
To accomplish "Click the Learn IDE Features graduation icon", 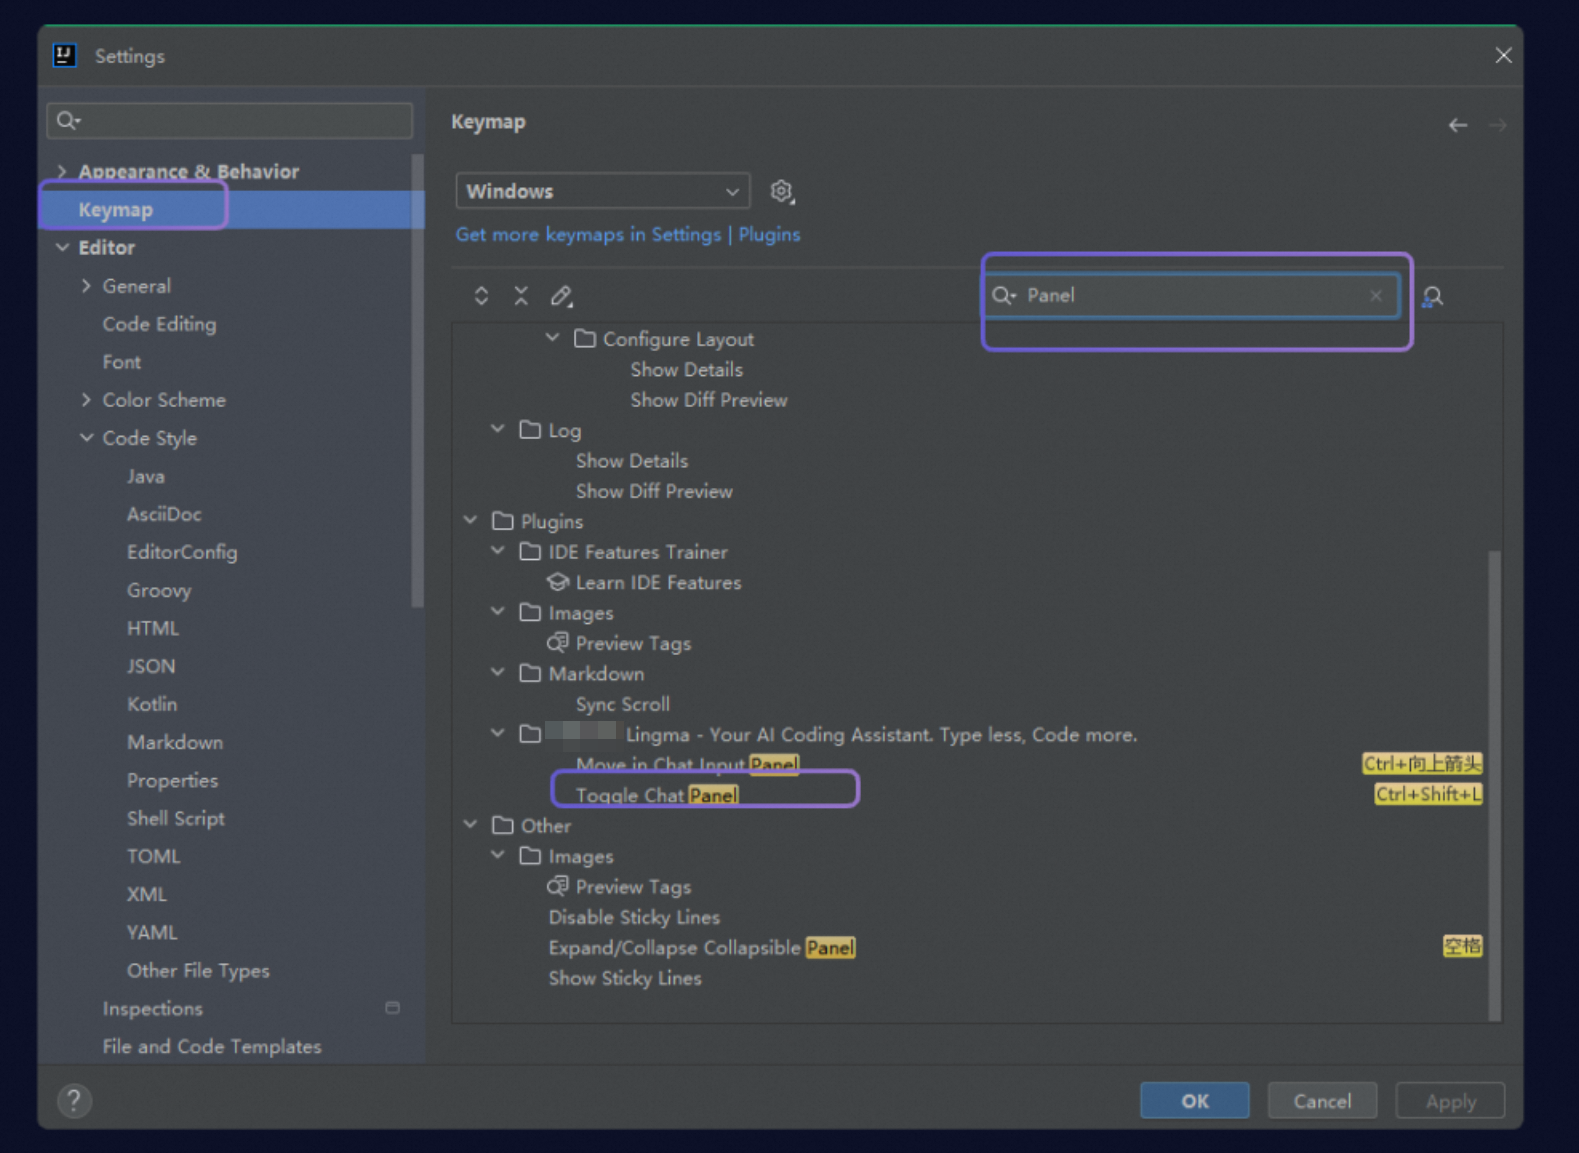I will pos(558,582).
